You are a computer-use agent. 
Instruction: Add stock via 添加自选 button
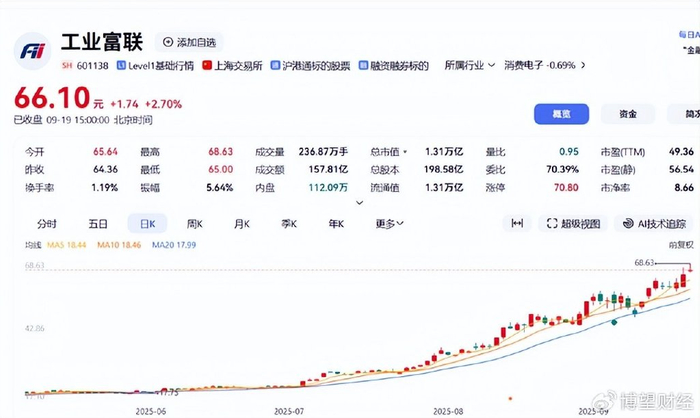pyautogui.click(x=189, y=42)
